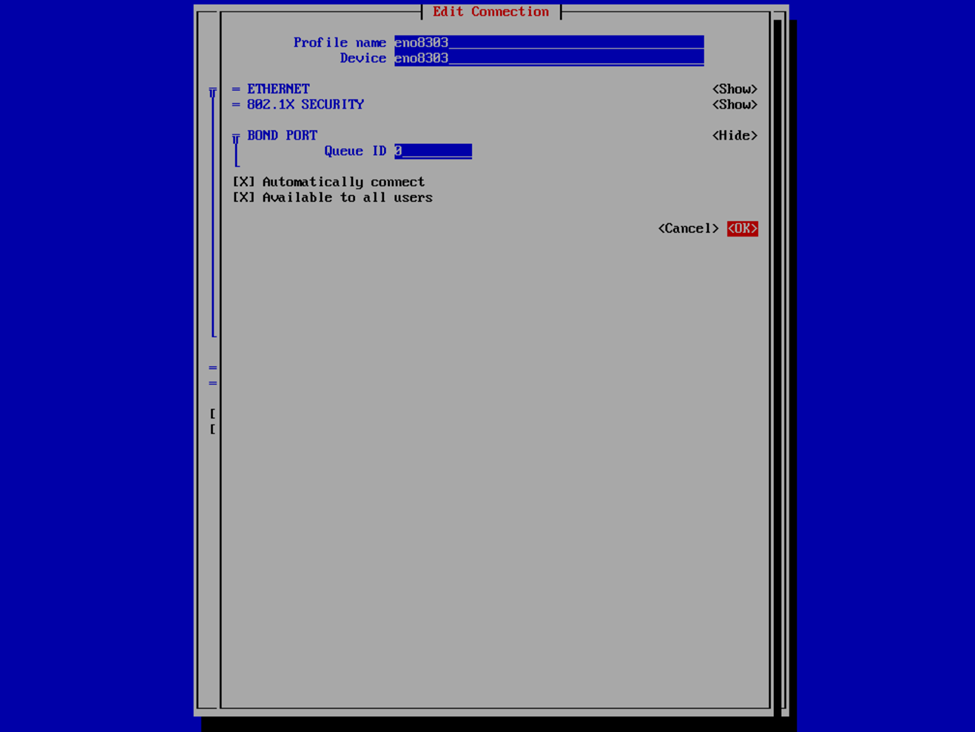Click the expanded marker beside BOND PORT
The width and height of the screenshot is (975, 732).
[x=236, y=137]
